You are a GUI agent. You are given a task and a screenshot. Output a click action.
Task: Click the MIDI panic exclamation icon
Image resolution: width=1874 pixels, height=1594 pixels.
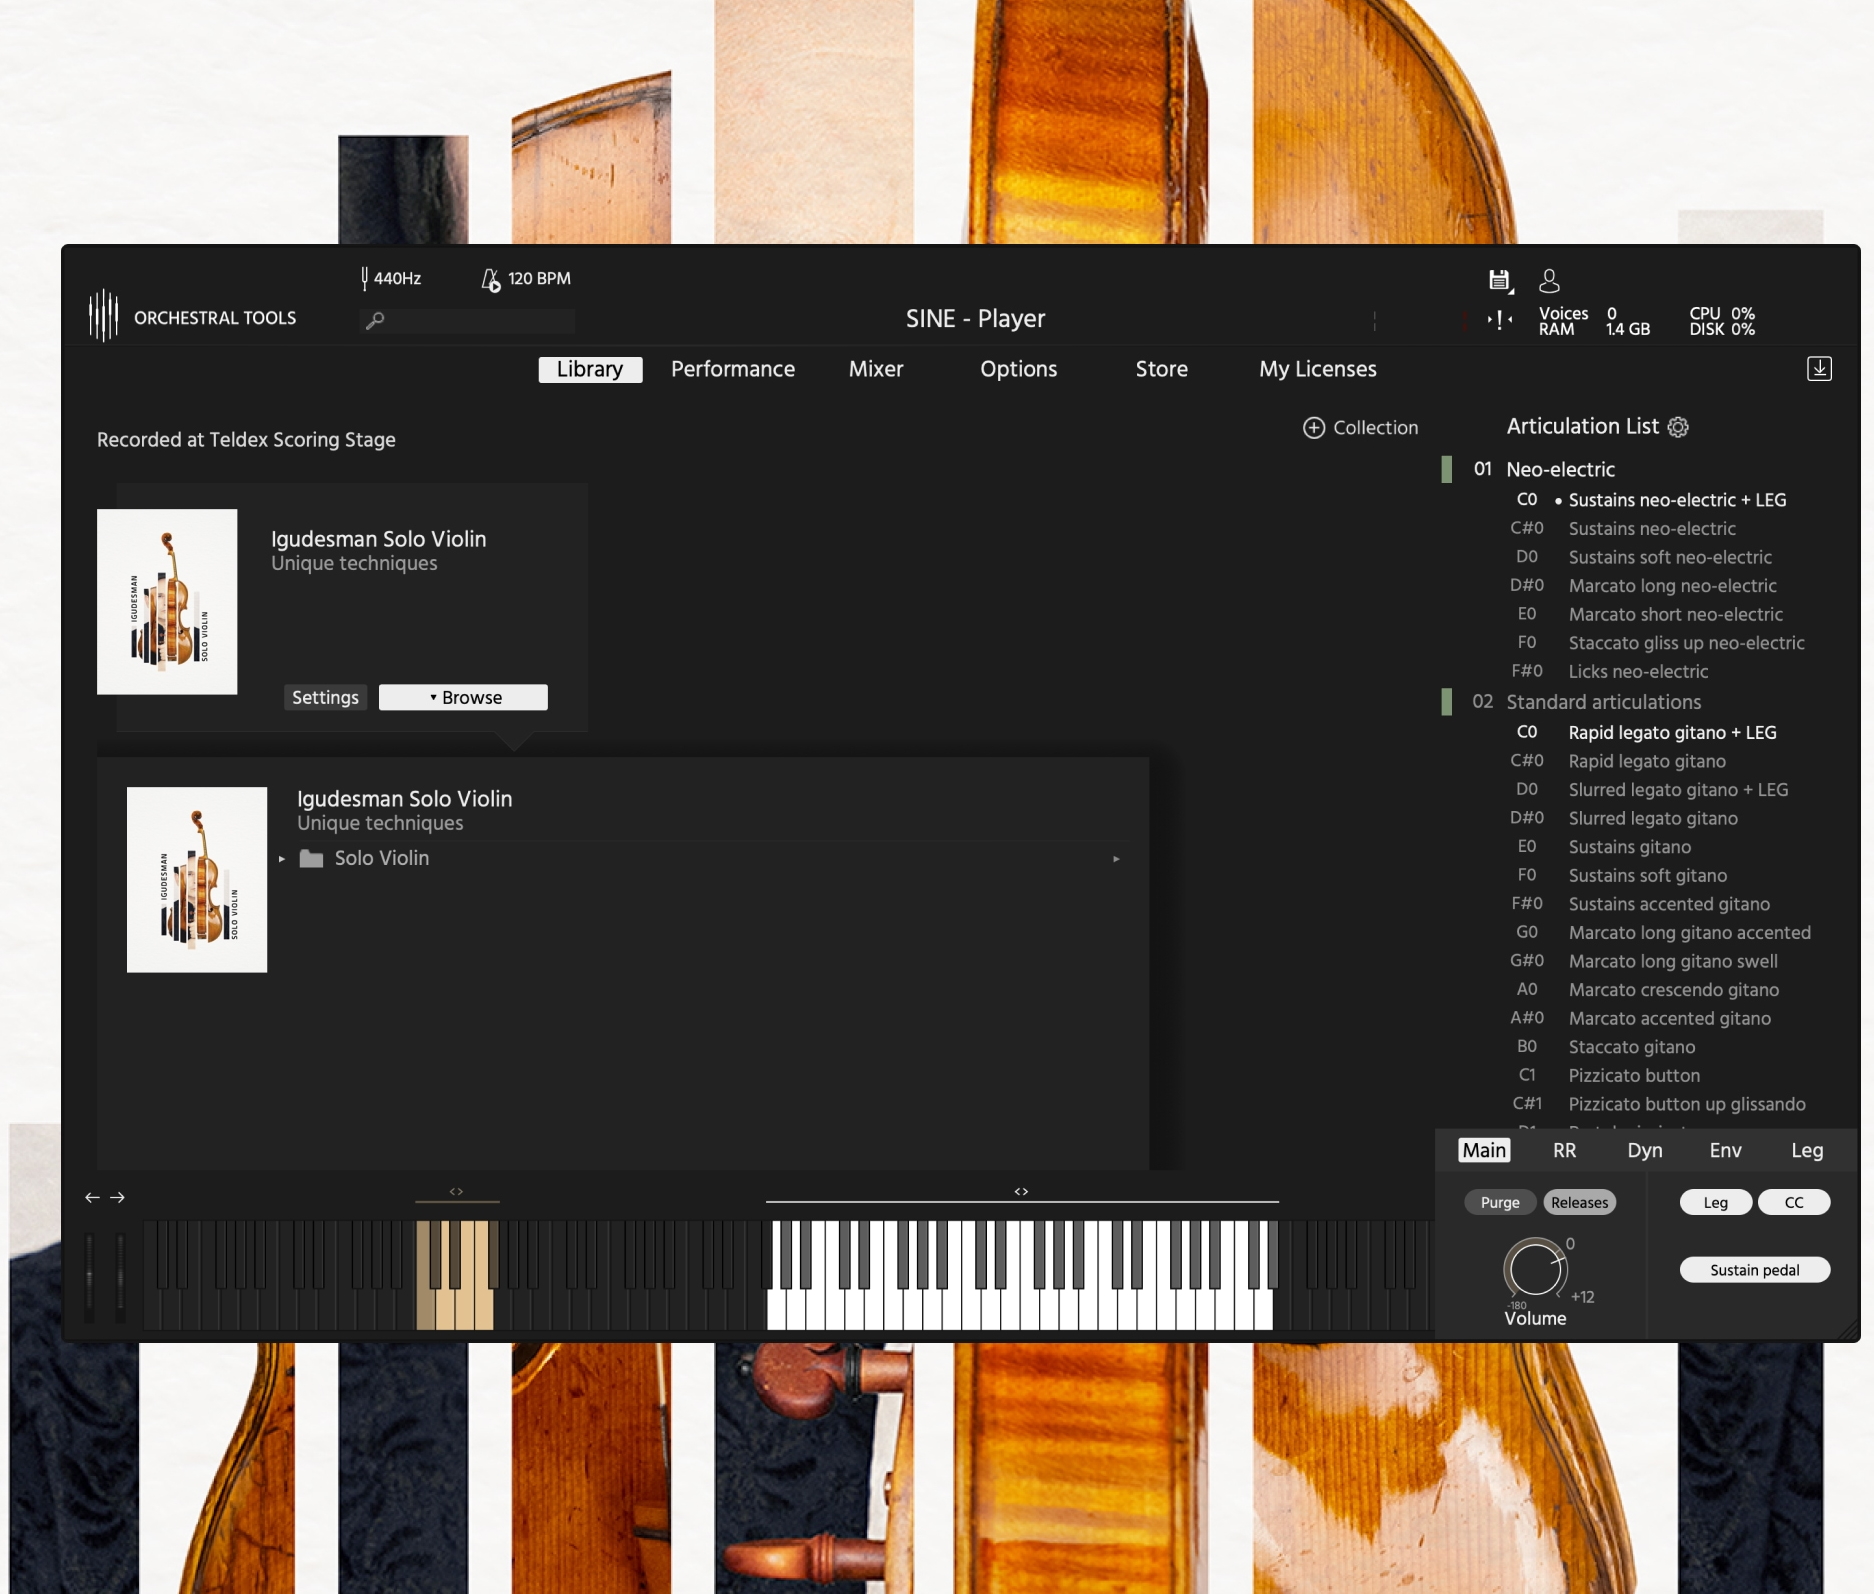click(x=1499, y=320)
